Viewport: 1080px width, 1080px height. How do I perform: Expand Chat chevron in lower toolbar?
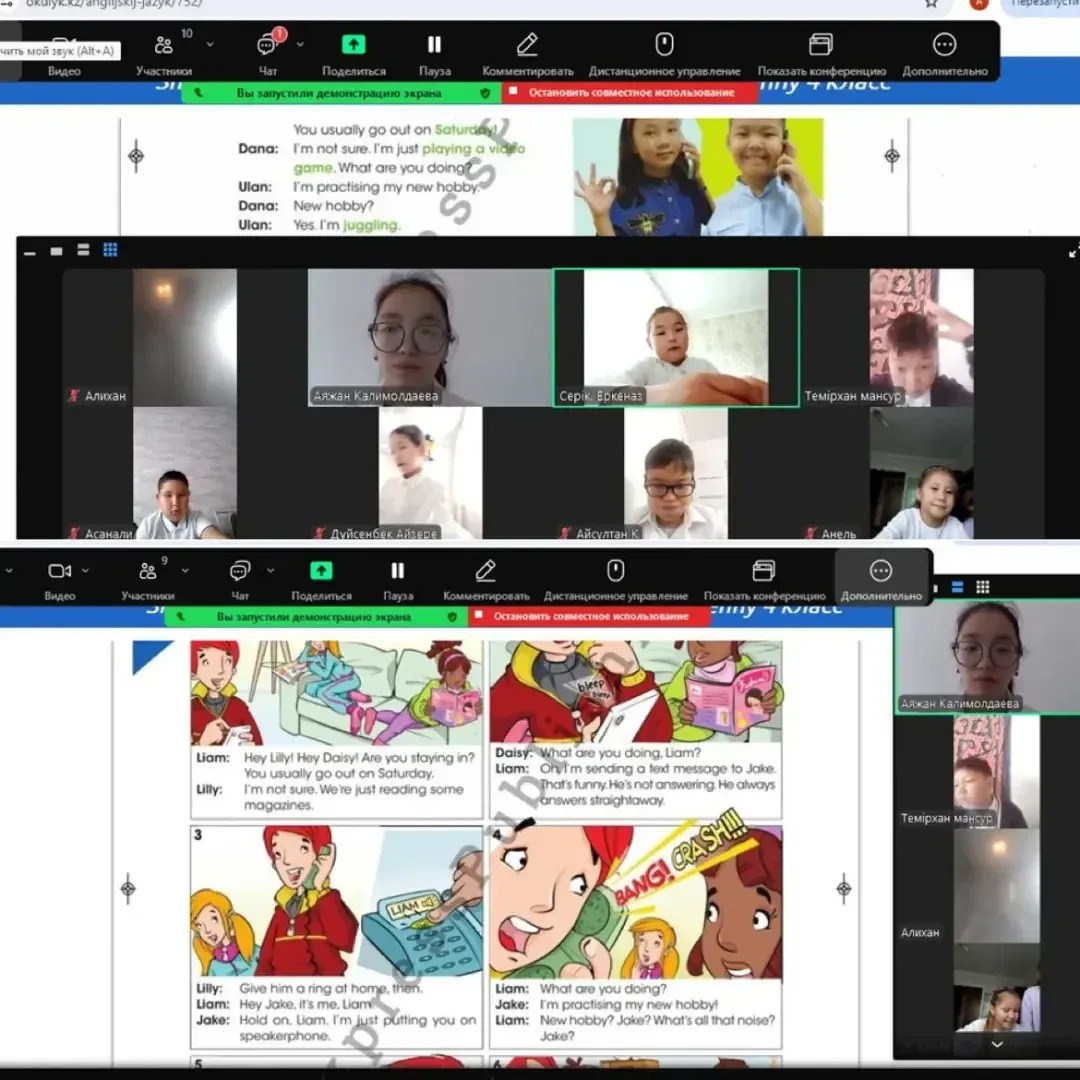(x=271, y=571)
